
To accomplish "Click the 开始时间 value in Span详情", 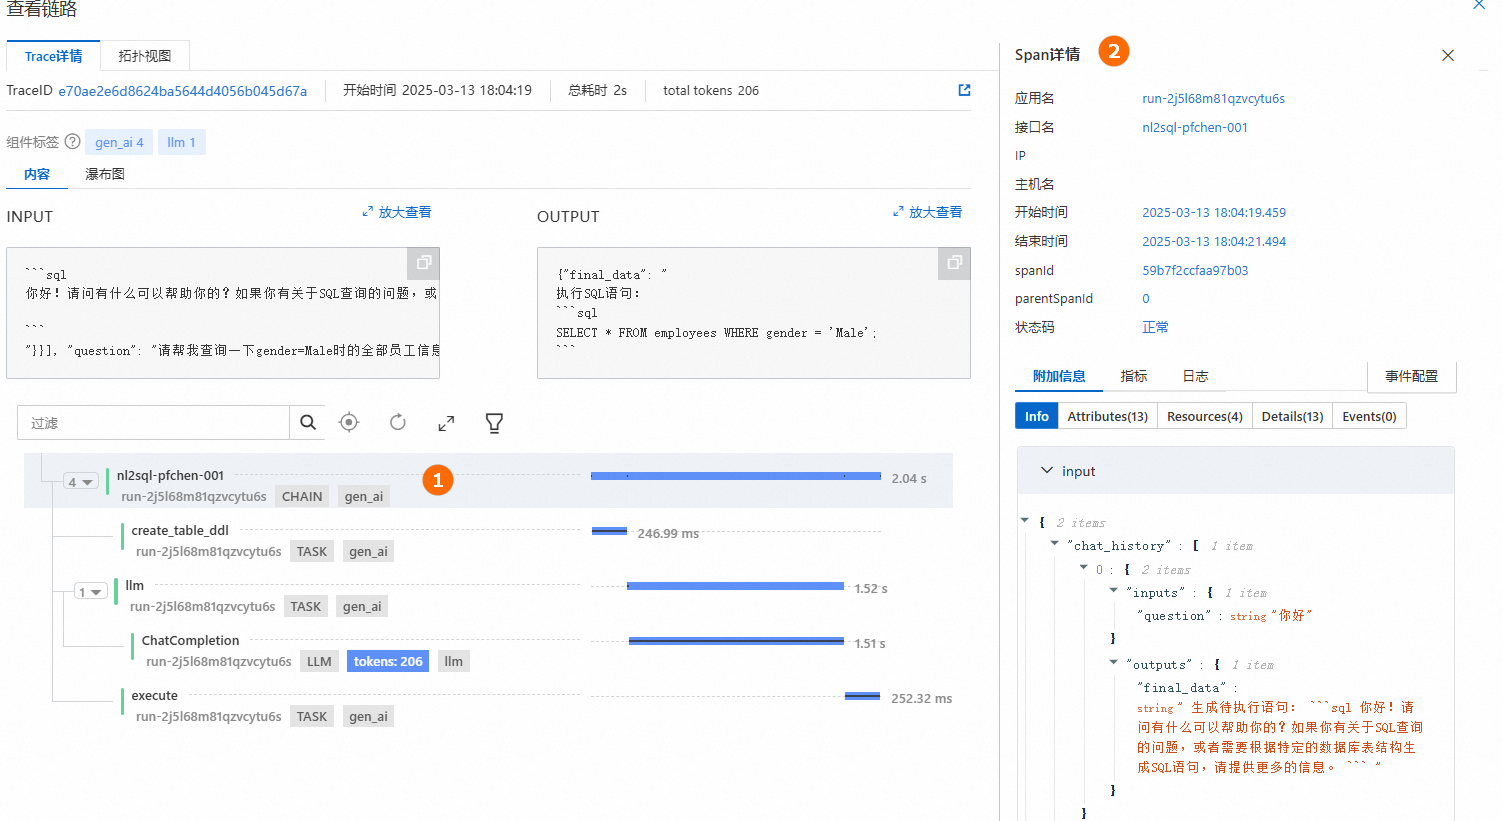I will coord(1214,213).
